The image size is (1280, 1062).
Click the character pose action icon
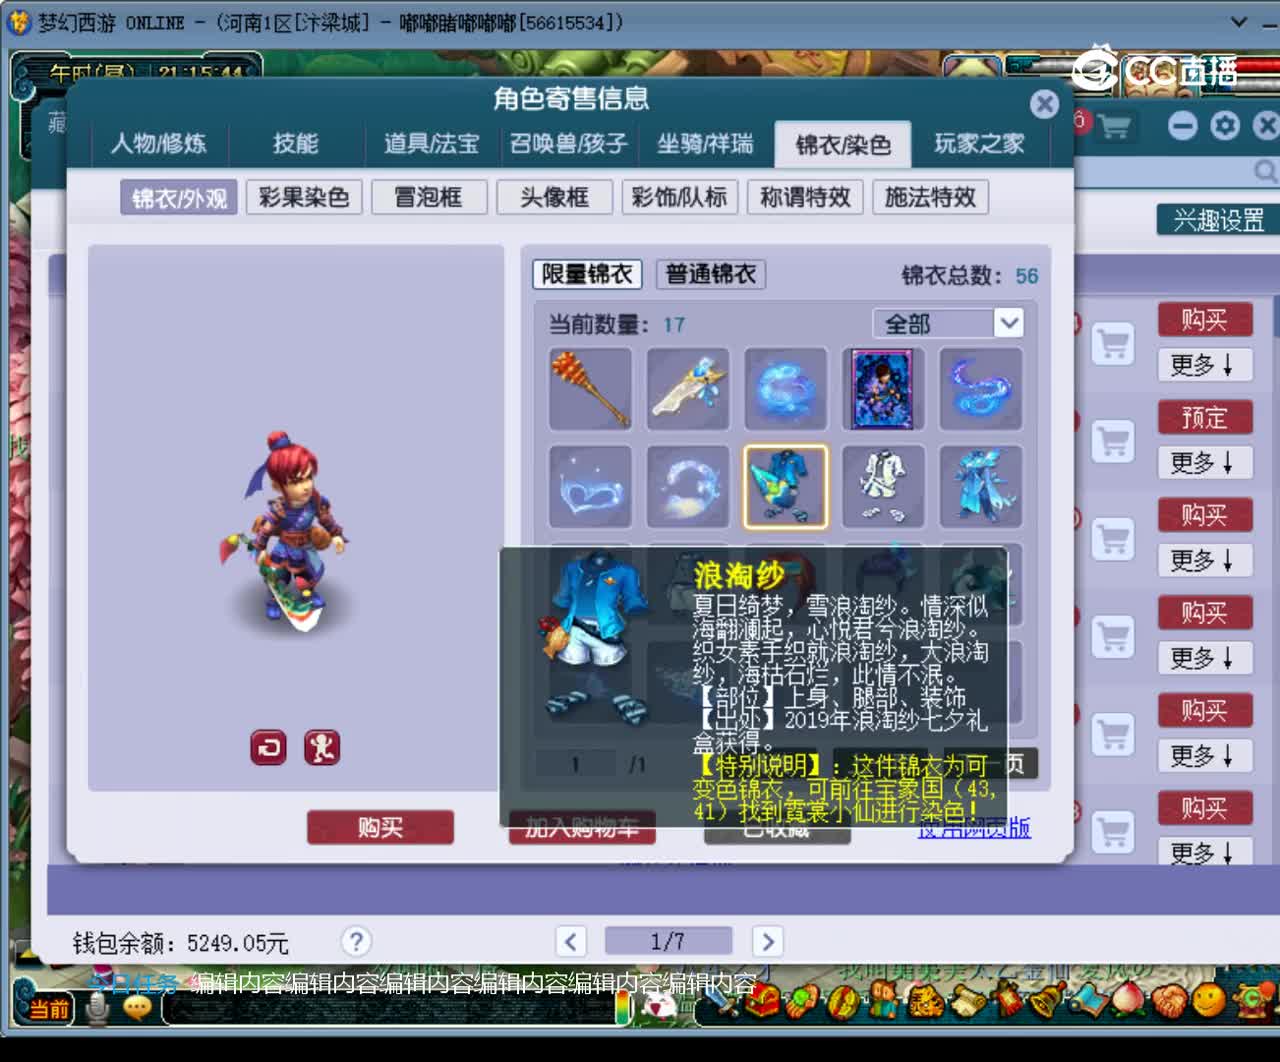click(322, 747)
